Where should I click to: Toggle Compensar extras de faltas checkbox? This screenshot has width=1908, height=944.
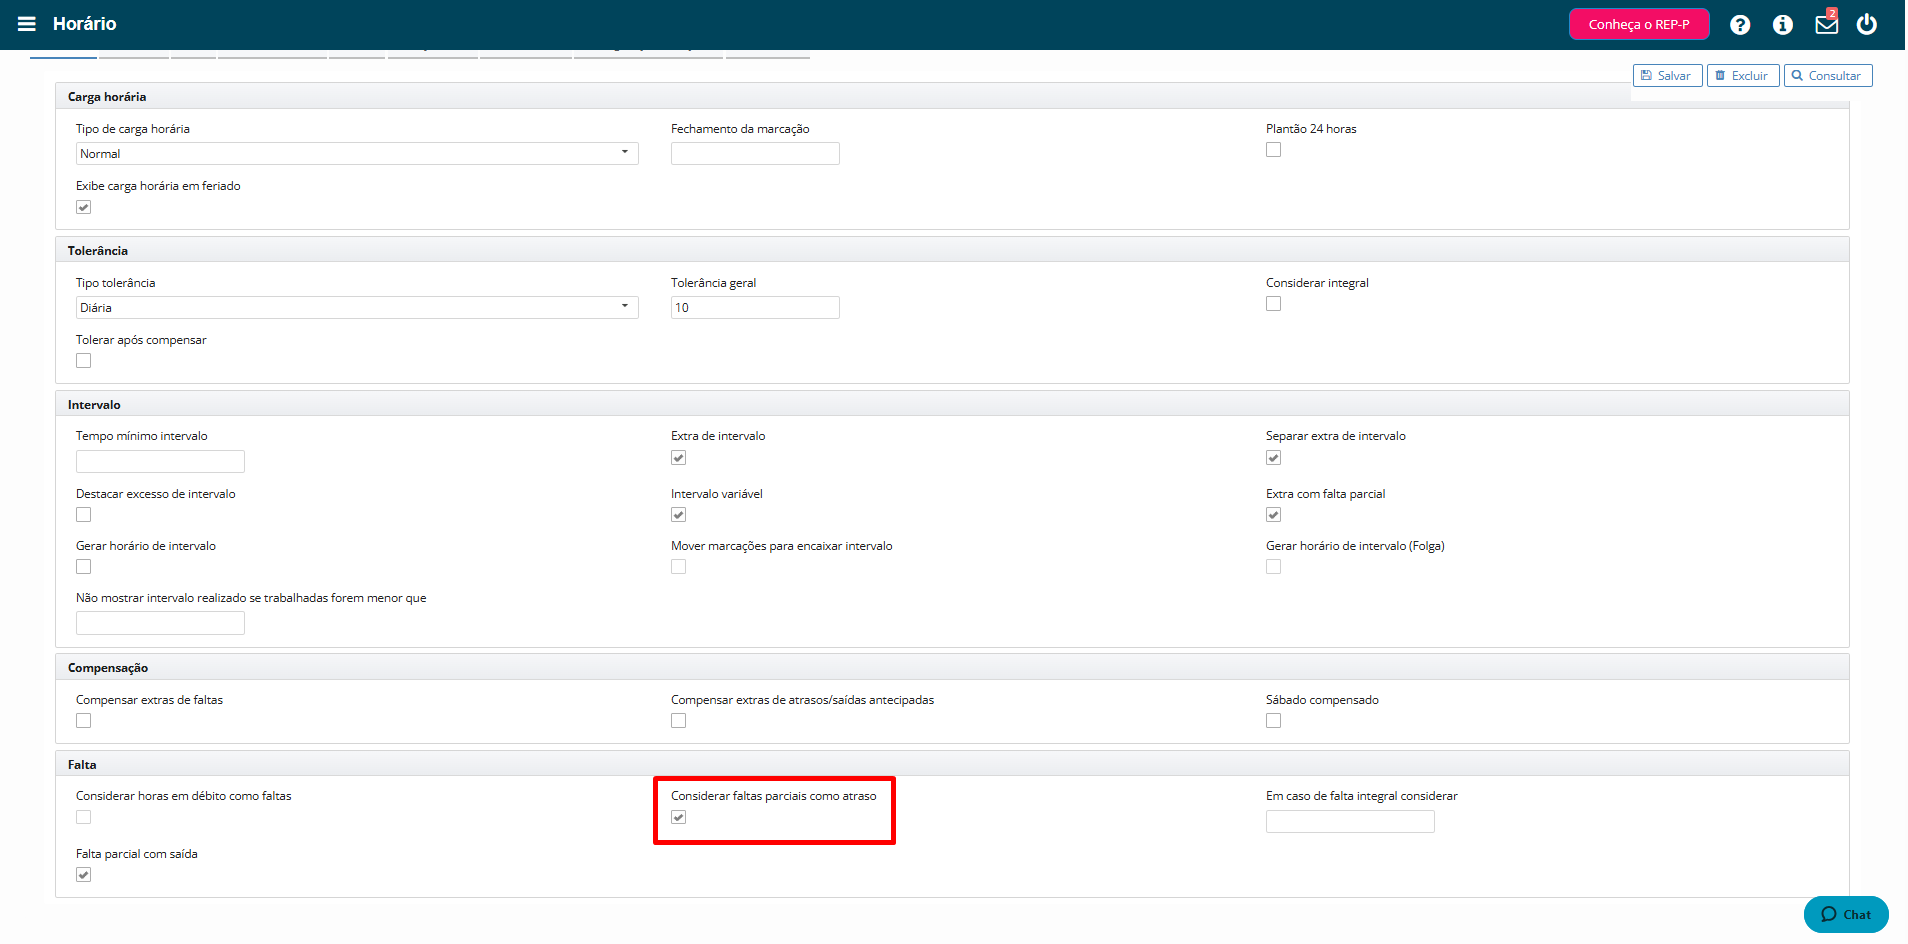tap(83, 721)
